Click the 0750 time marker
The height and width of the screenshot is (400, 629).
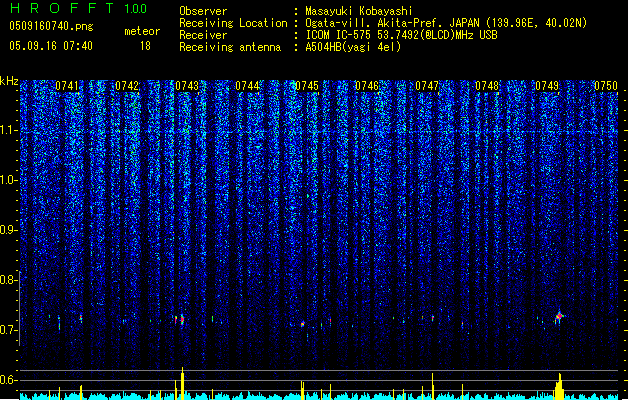click(606, 86)
